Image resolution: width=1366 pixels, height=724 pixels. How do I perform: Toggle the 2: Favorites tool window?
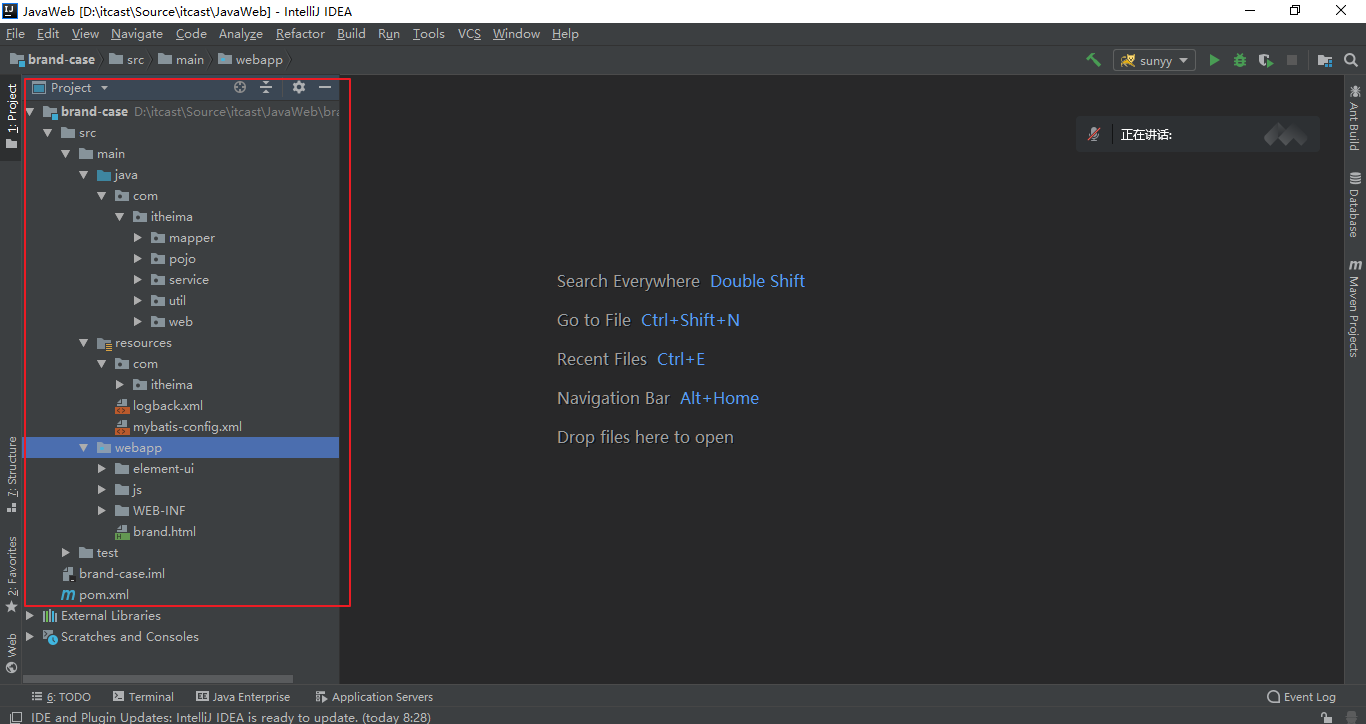pyautogui.click(x=12, y=574)
